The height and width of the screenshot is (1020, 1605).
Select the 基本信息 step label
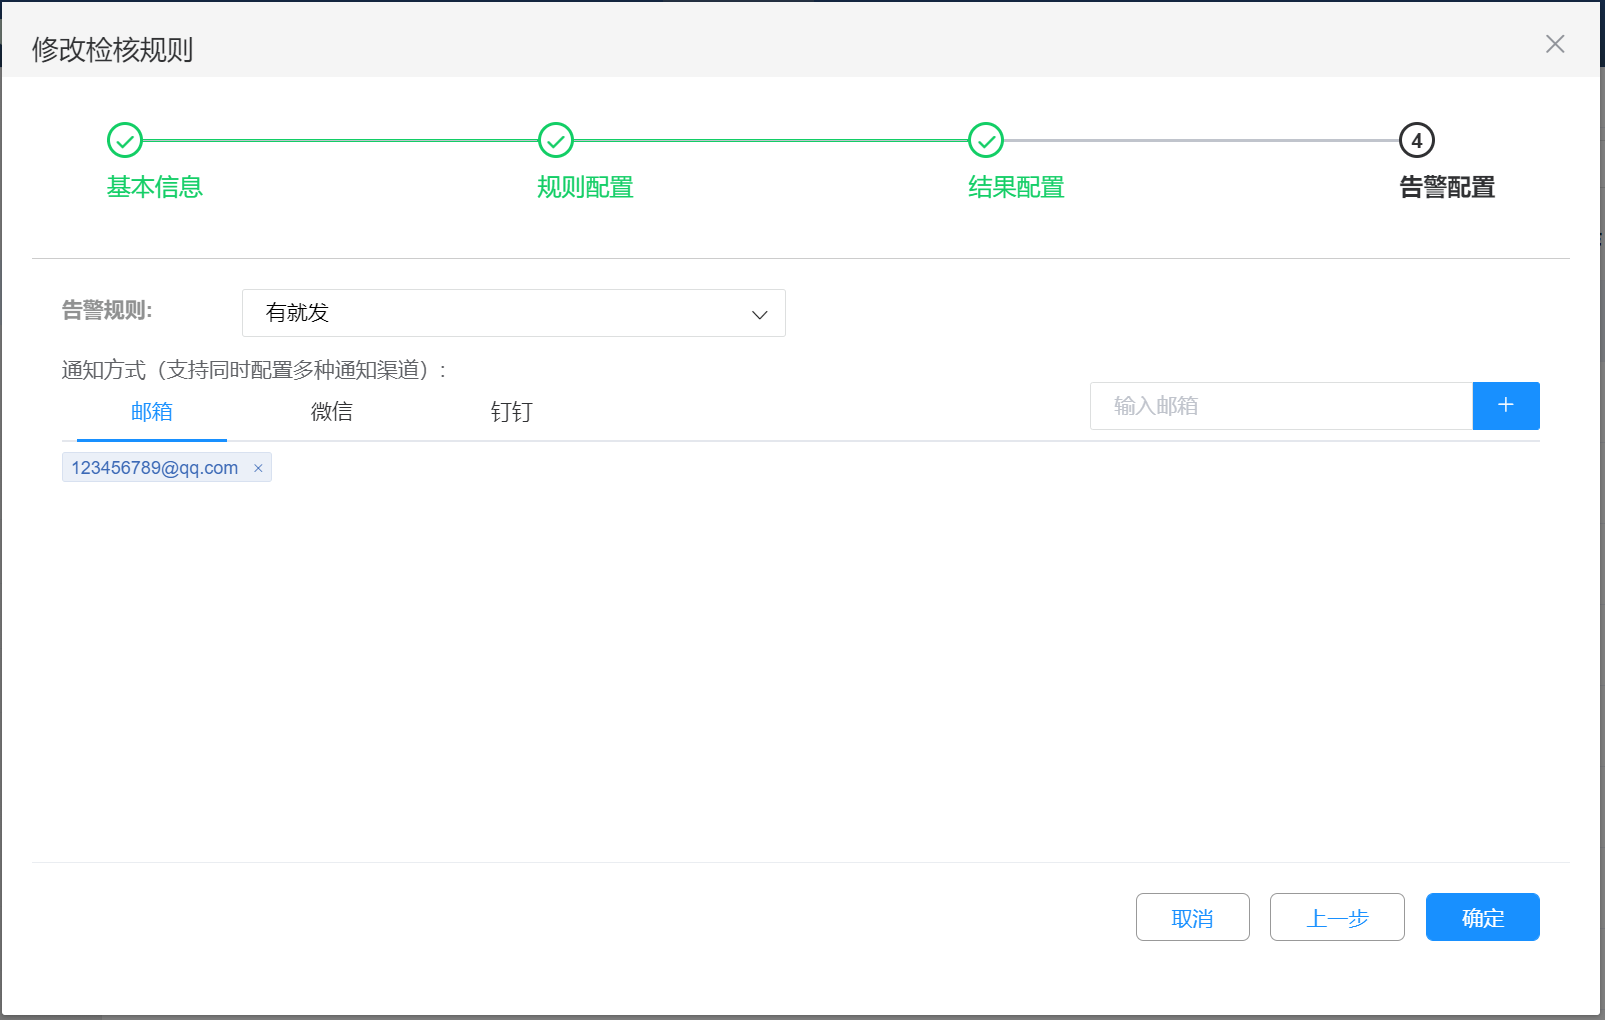(155, 187)
